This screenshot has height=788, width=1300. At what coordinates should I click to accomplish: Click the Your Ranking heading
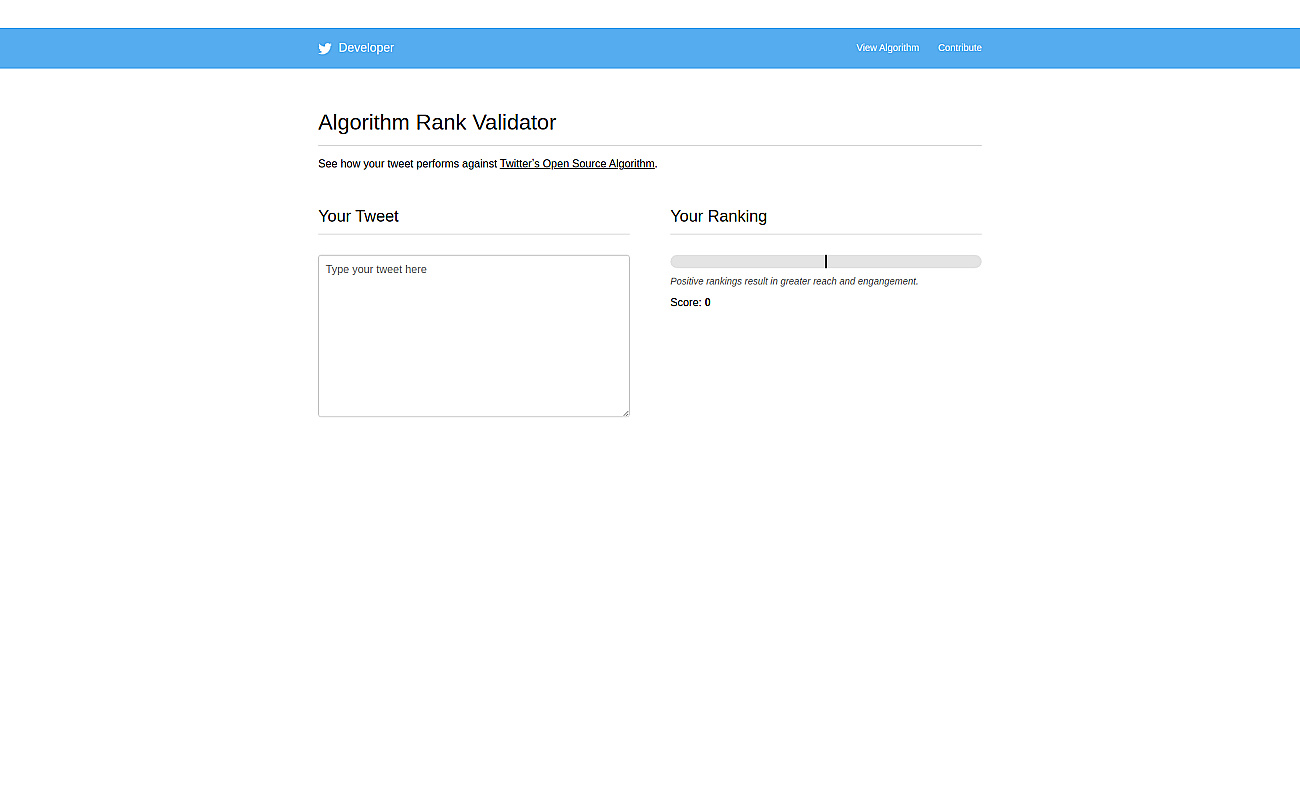pyautogui.click(x=718, y=216)
